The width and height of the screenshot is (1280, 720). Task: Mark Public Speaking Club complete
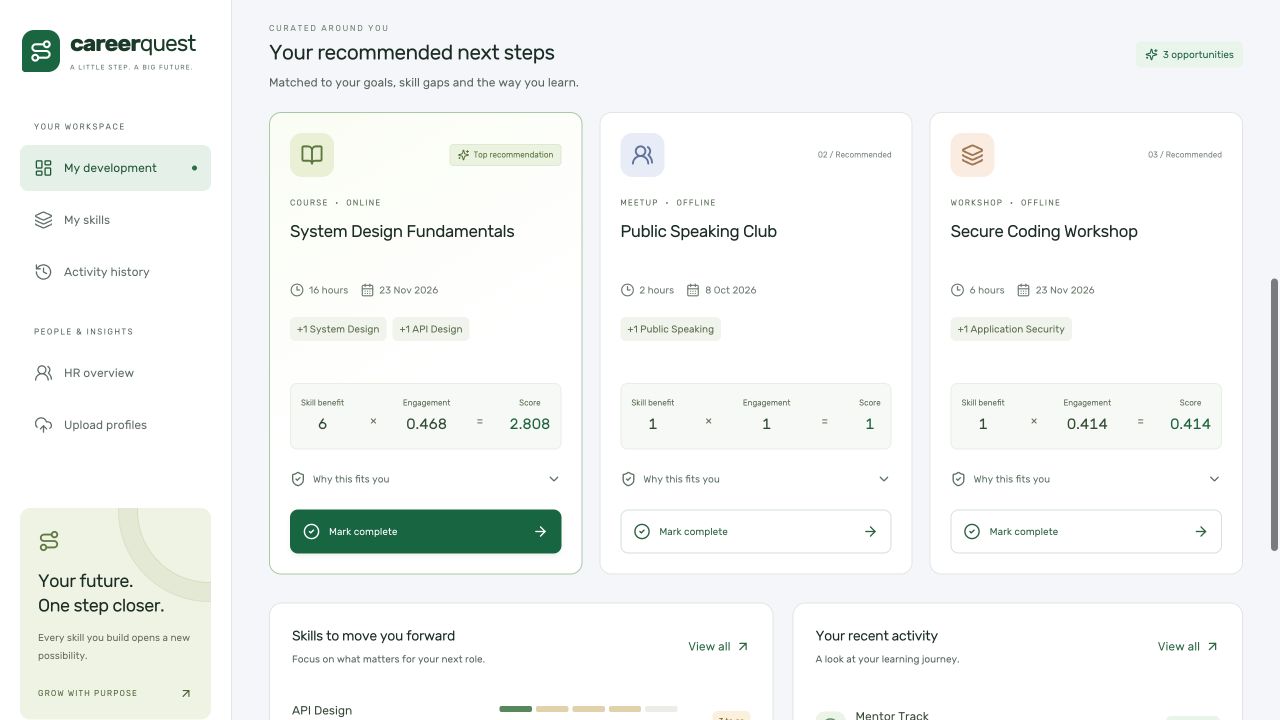pyautogui.click(x=755, y=532)
